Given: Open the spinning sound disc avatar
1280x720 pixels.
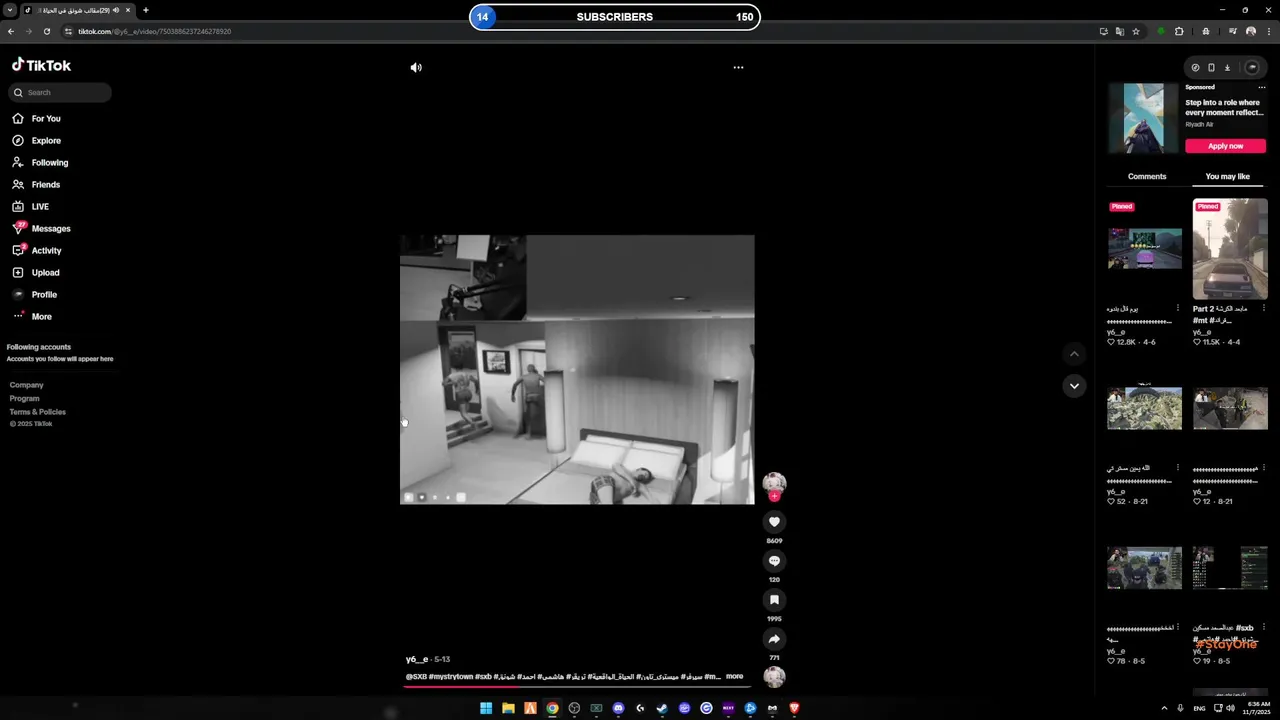Looking at the screenshot, I should 774,677.
